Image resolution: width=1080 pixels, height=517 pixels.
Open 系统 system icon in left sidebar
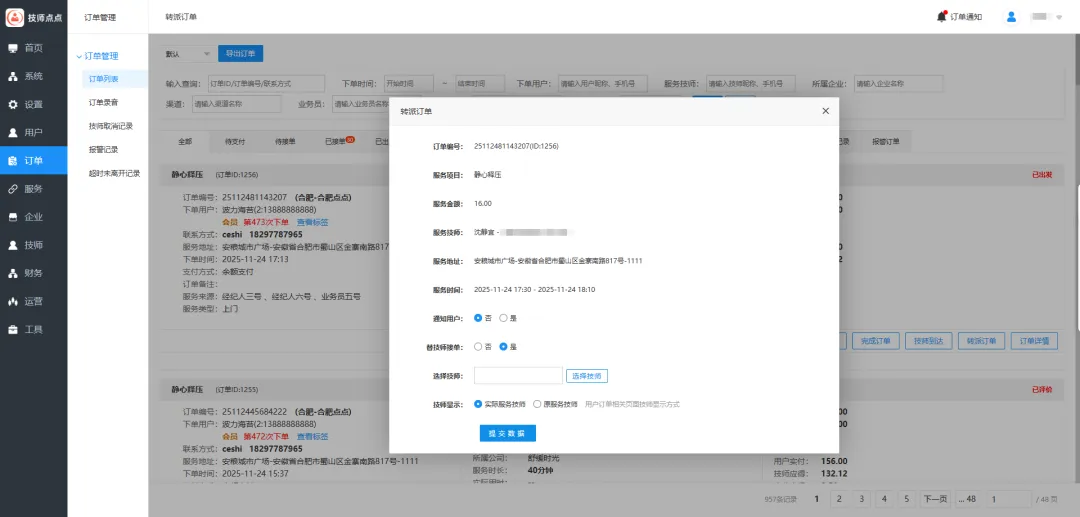click(x=13, y=76)
